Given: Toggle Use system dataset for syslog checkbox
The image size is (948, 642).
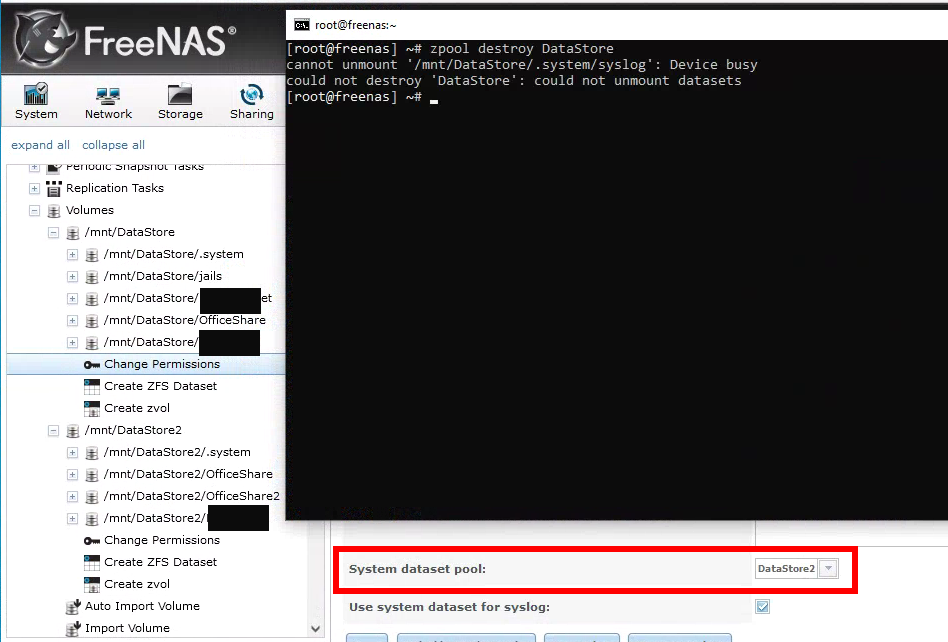Looking at the screenshot, I should (762, 606).
